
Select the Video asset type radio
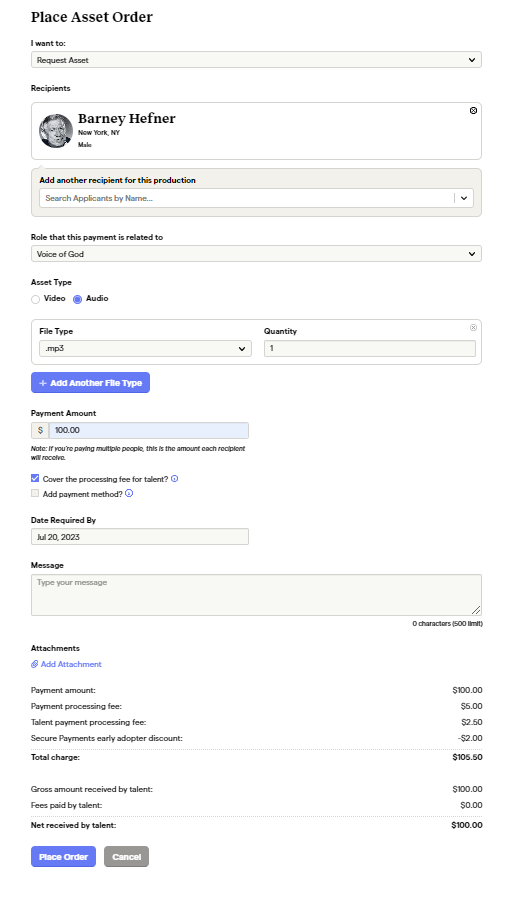click(35, 299)
